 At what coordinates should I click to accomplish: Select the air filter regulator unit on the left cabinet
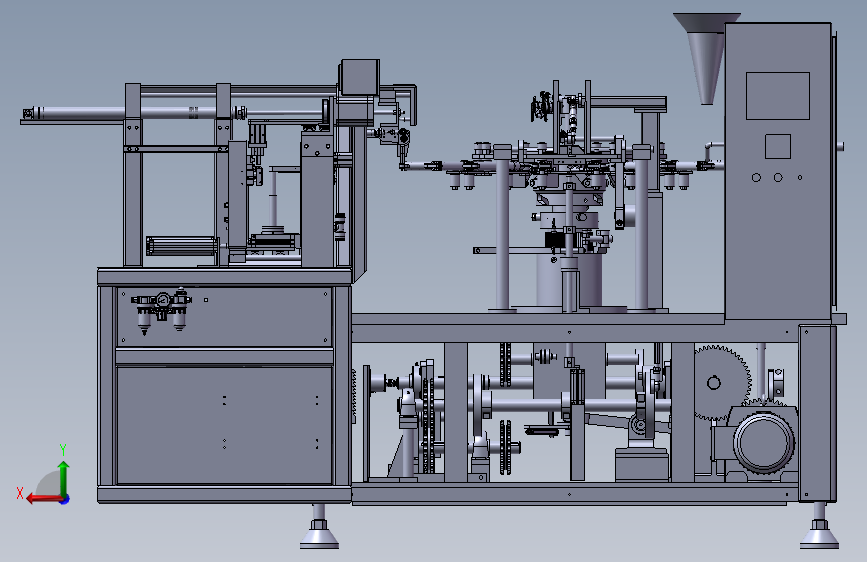tap(161, 311)
